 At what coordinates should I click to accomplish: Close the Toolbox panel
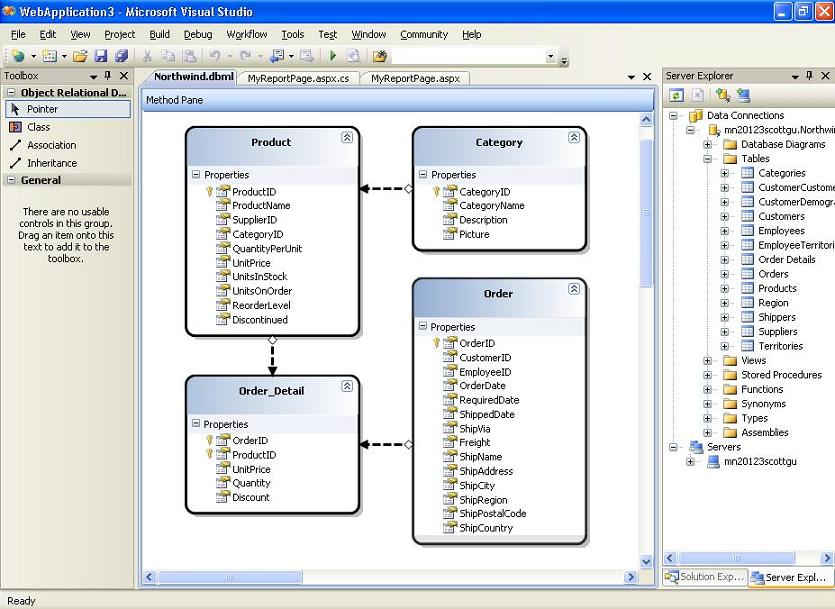[124, 76]
